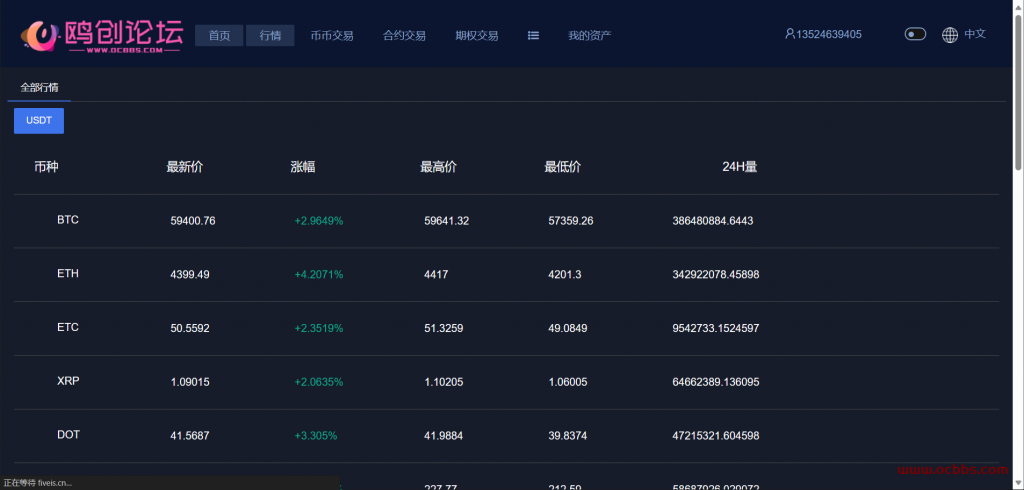Click ETH volume 342922078.45898
Image resolution: width=1024 pixels, height=490 pixels.
coord(716,274)
